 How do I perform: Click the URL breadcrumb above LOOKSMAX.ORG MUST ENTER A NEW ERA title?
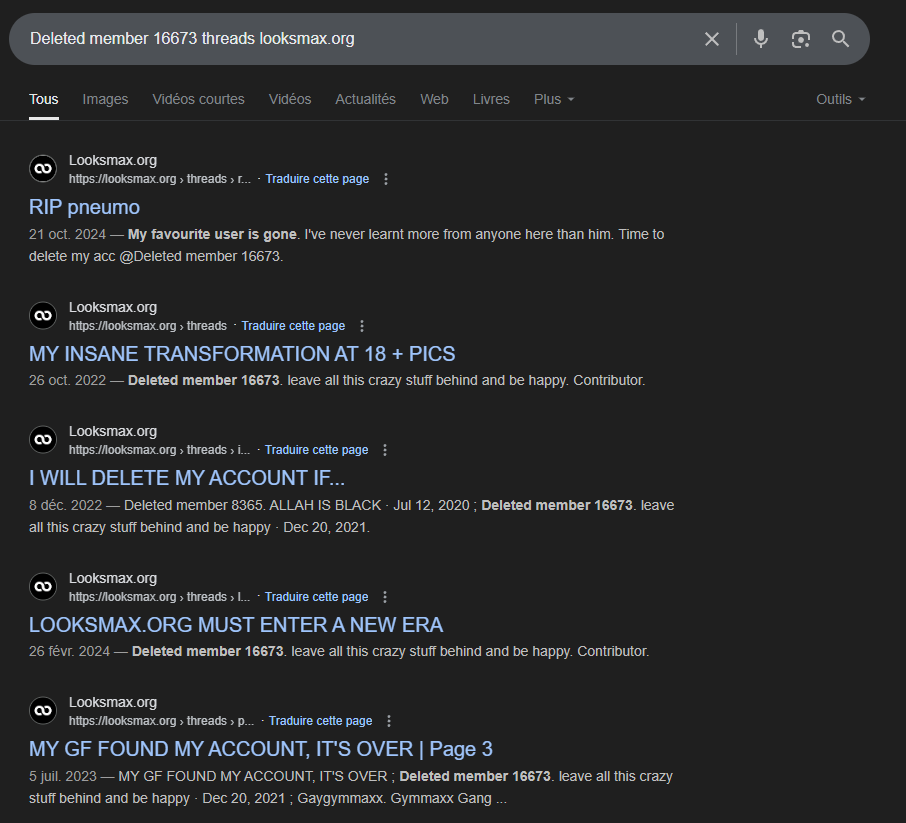coord(159,597)
